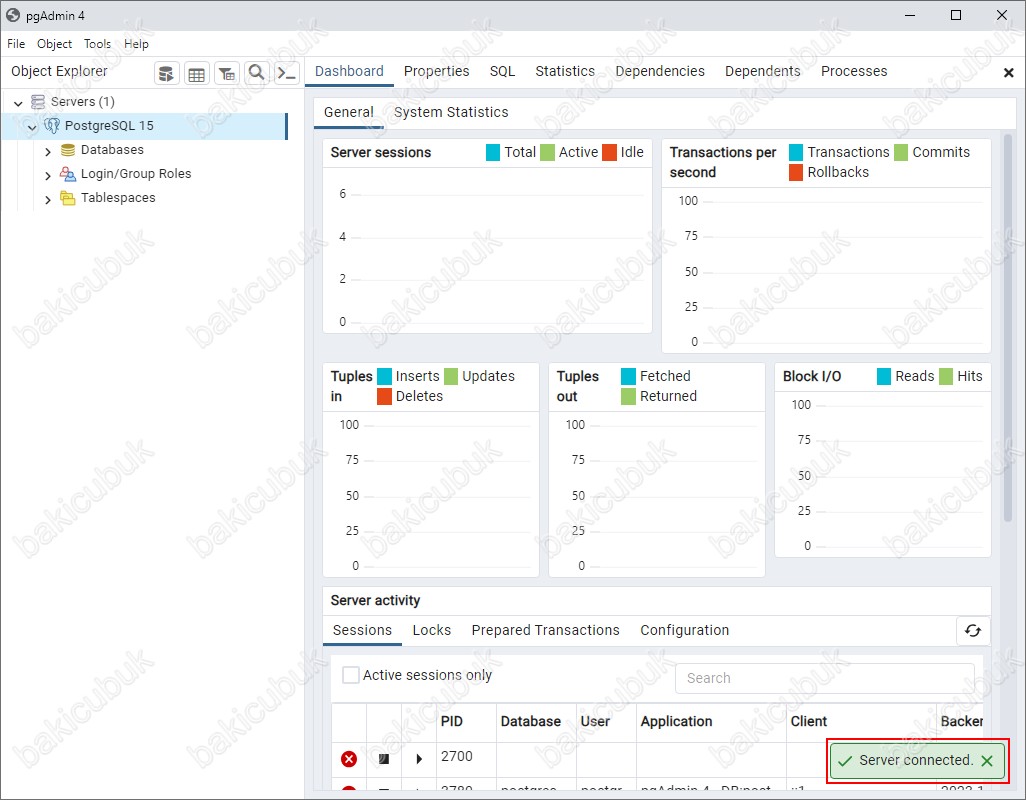Refresh the Server activity list

[973, 631]
